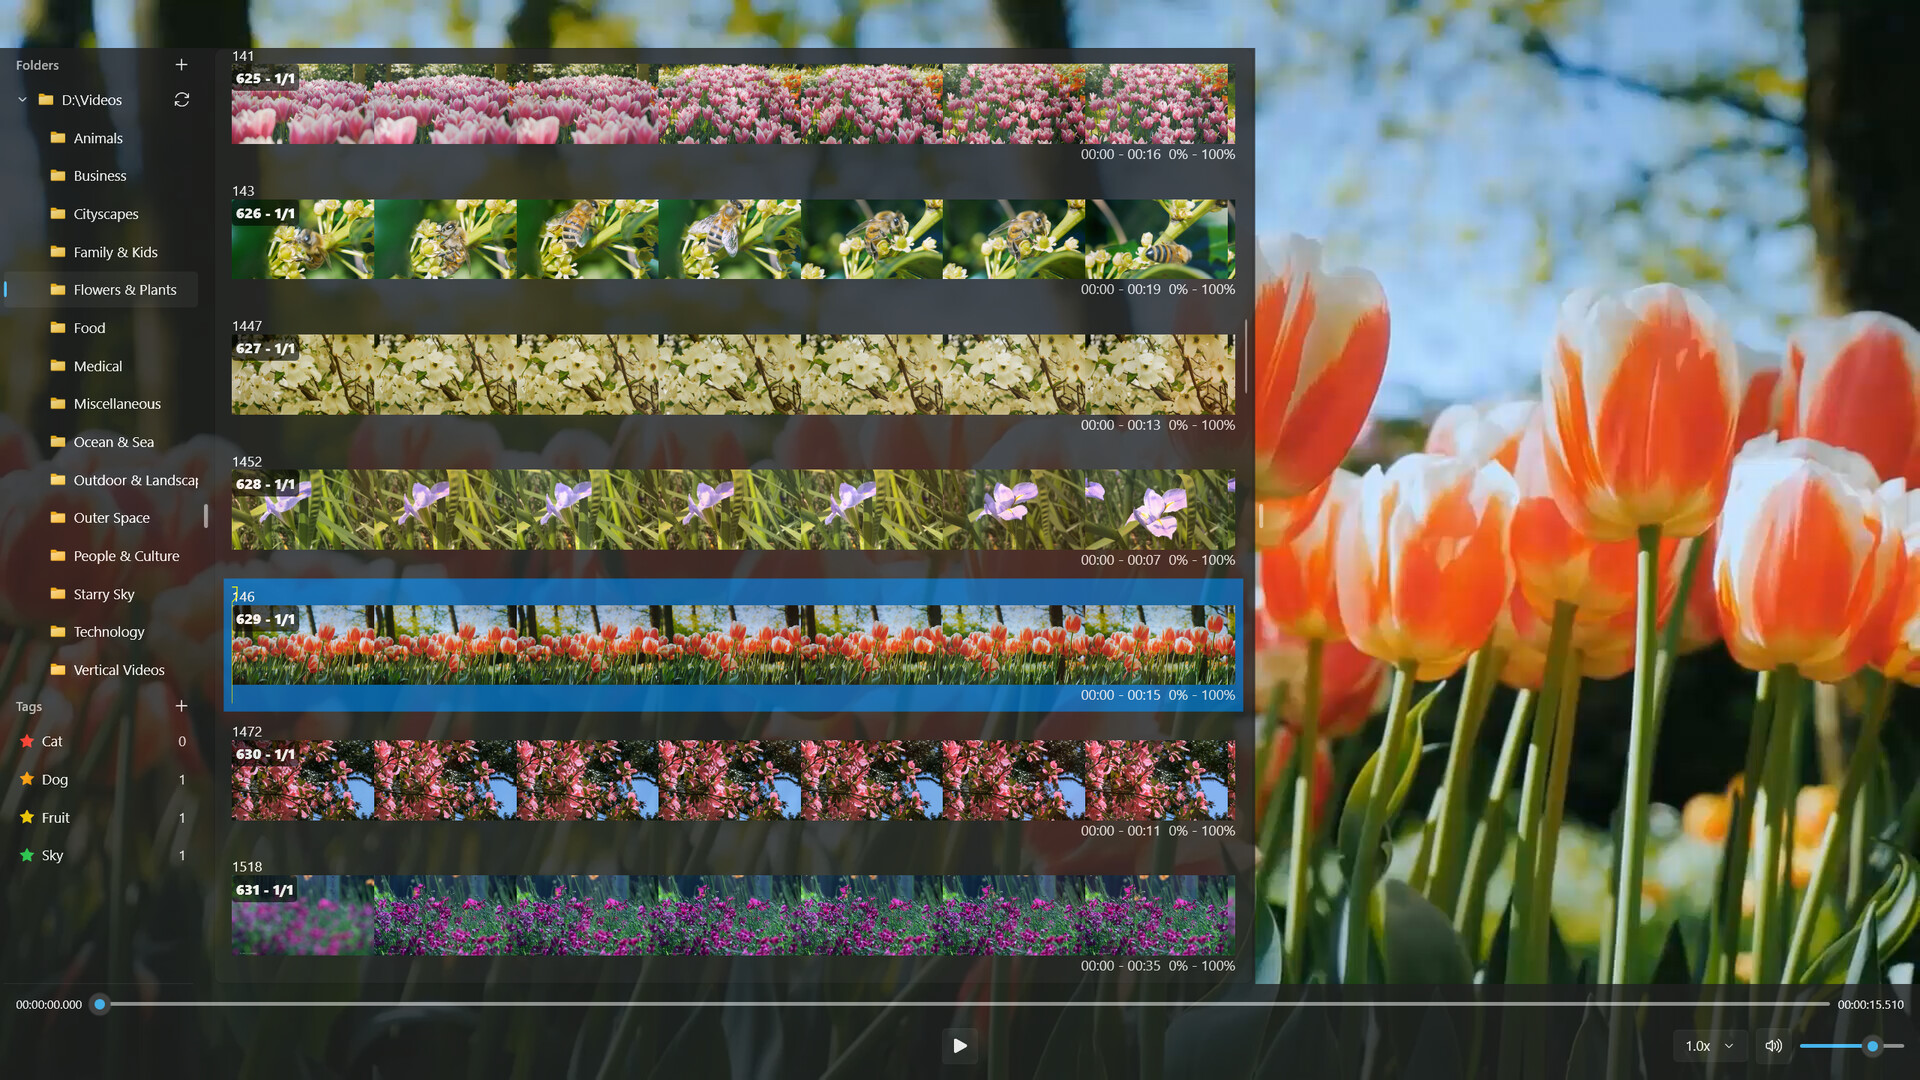Select the purple iris clip 628
1920x1080 pixels.
point(733,510)
